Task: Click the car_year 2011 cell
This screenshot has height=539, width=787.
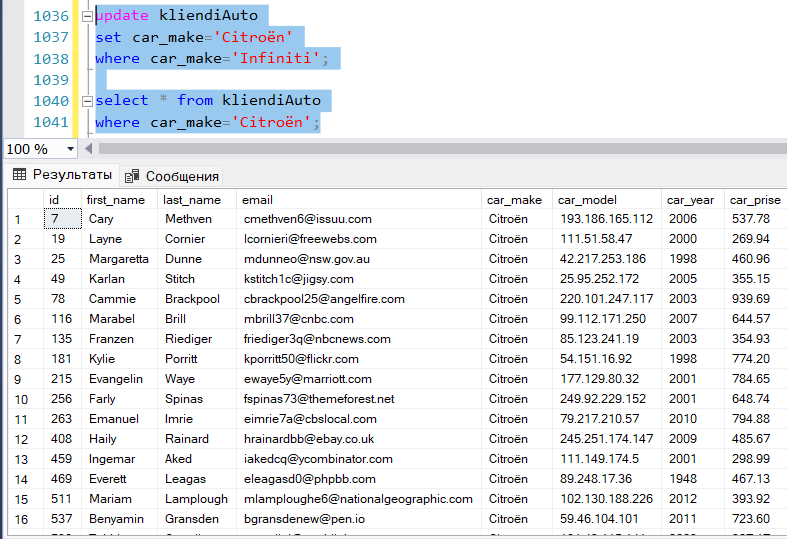Action: 693,519
